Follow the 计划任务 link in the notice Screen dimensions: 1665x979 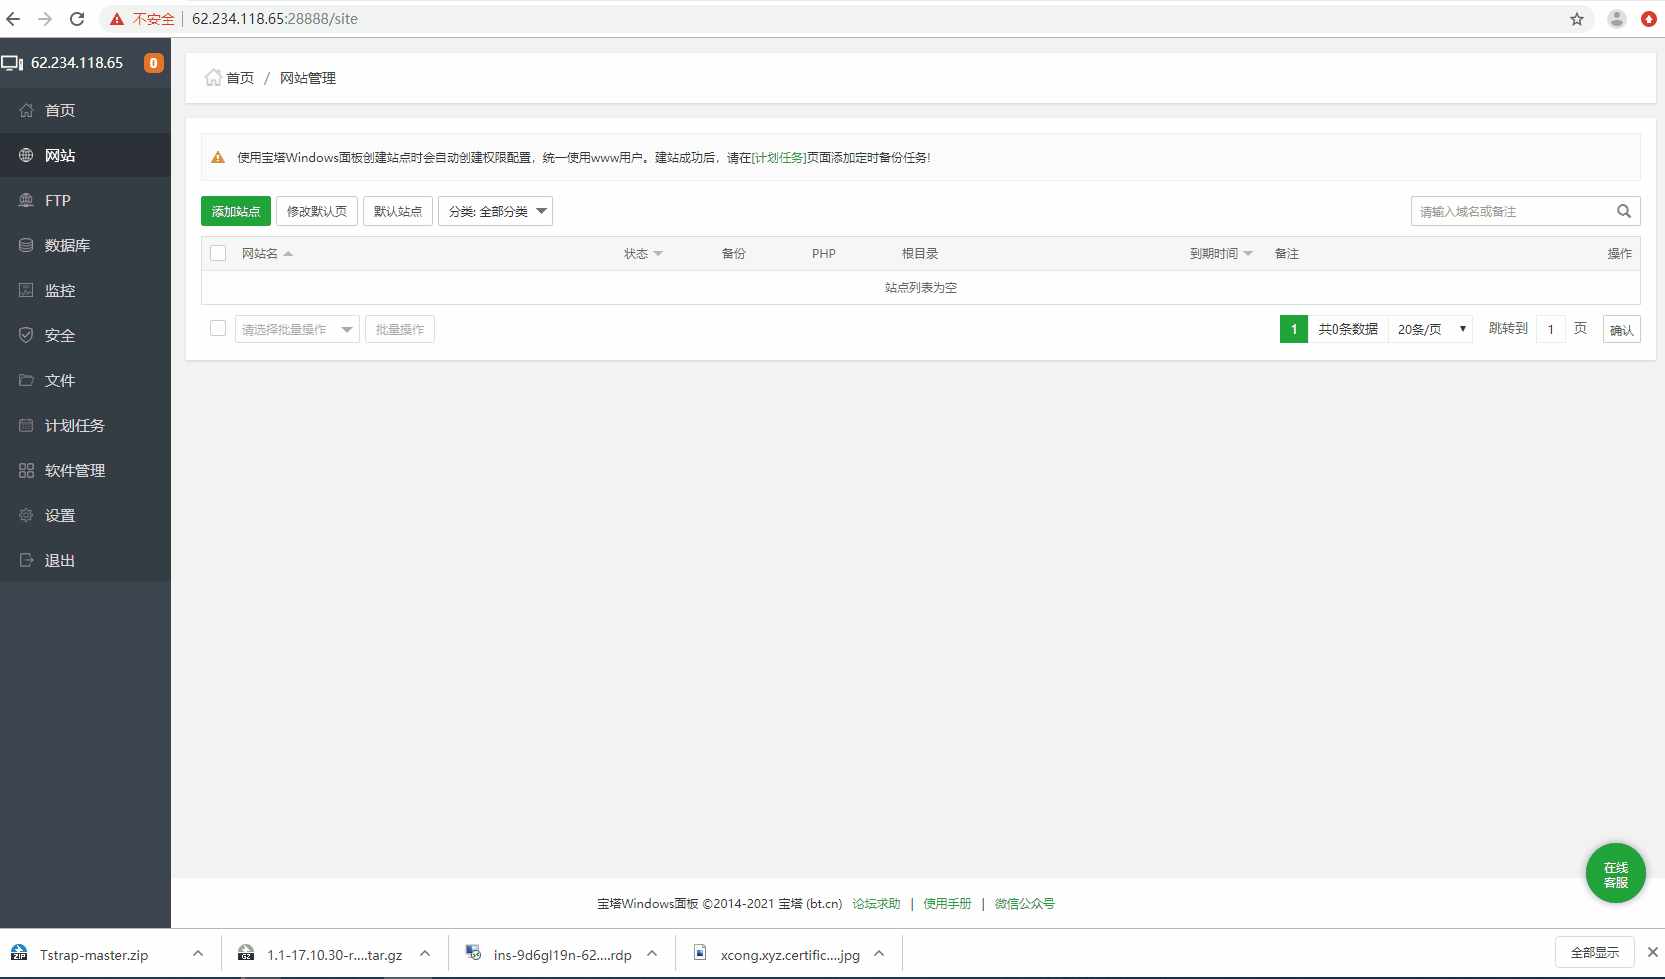pos(779,158)
